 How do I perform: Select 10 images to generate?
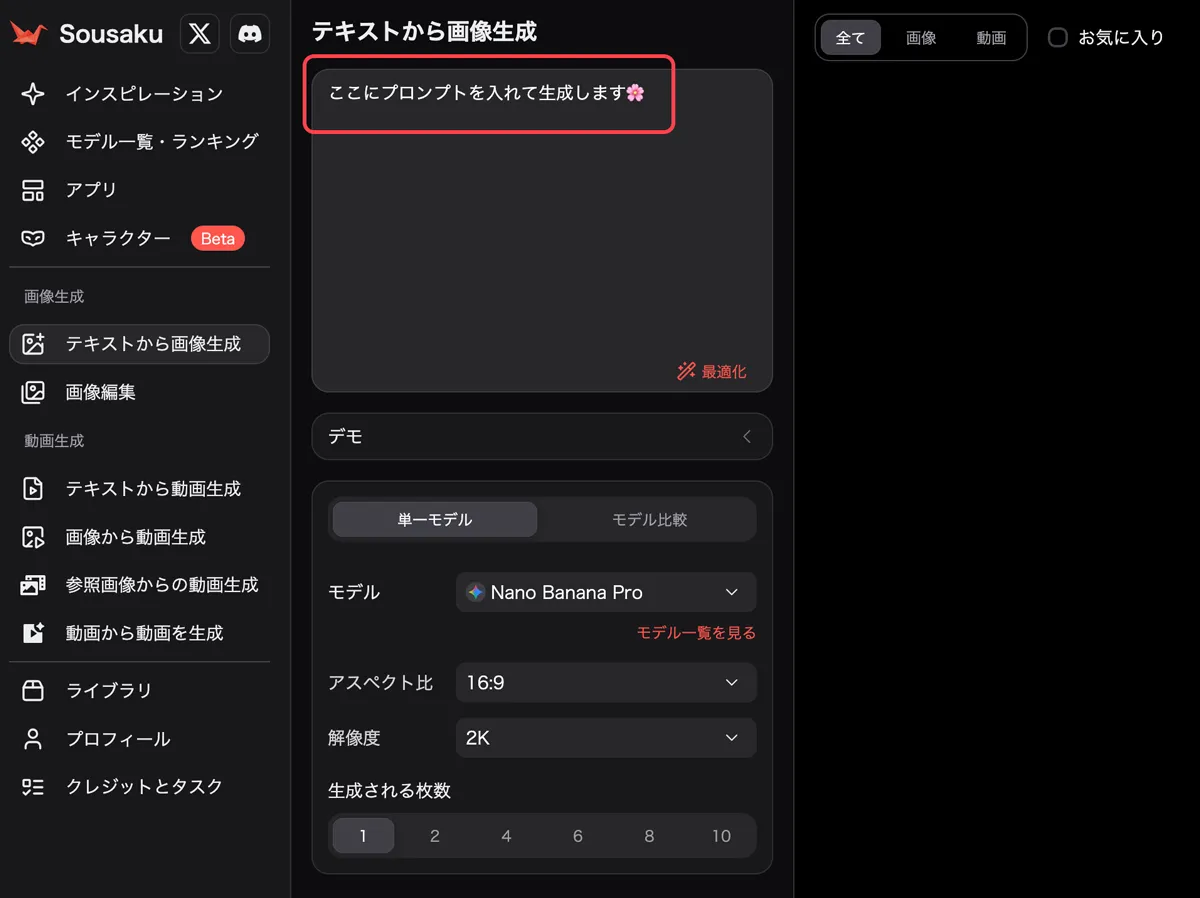point(721,836)
